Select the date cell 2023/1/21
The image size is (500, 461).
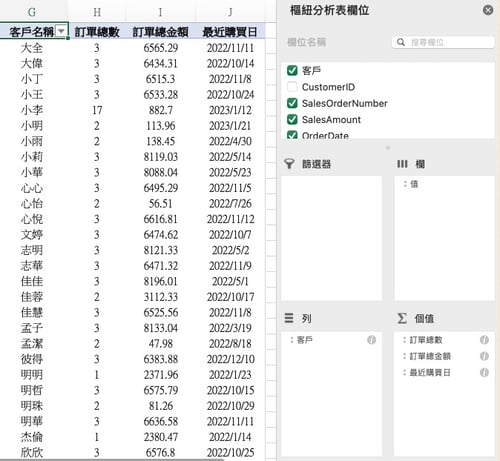(230, 126)
